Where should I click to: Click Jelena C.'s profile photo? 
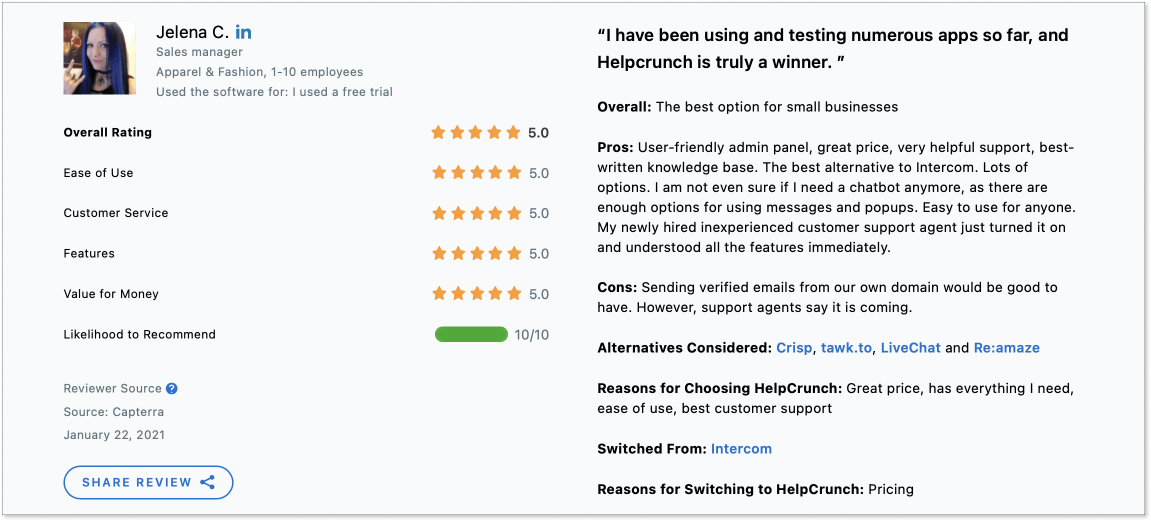click(100, 59)
